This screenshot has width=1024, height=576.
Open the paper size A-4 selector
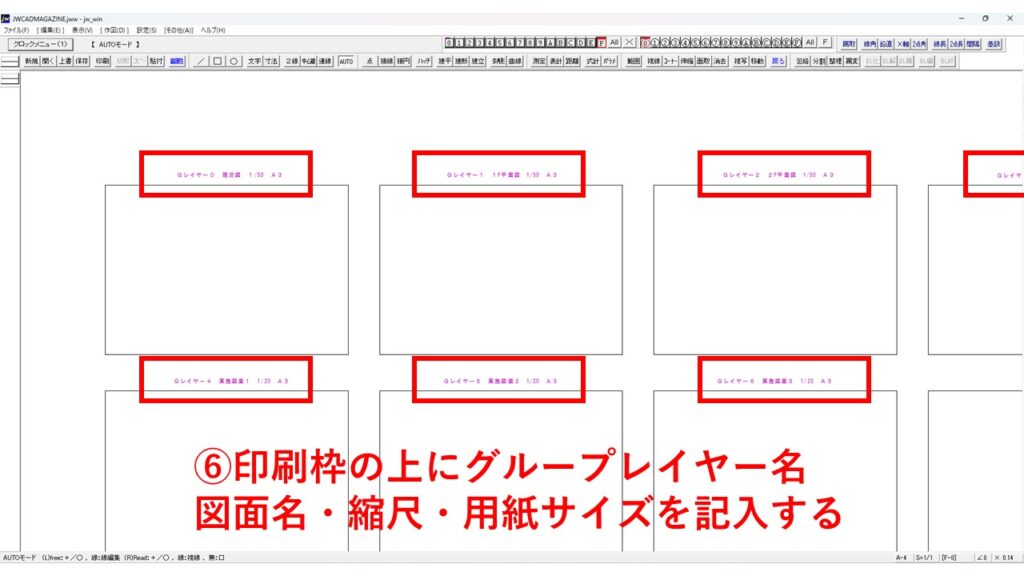point(902,557)
